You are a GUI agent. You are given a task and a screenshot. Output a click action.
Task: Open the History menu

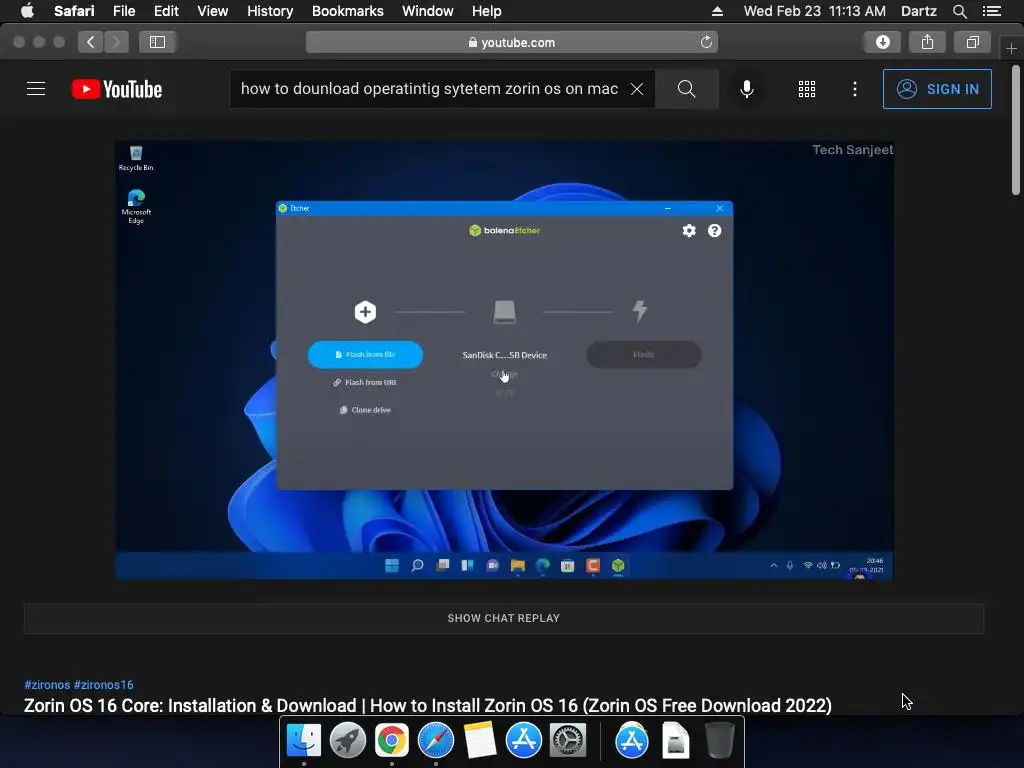(270, 11)
